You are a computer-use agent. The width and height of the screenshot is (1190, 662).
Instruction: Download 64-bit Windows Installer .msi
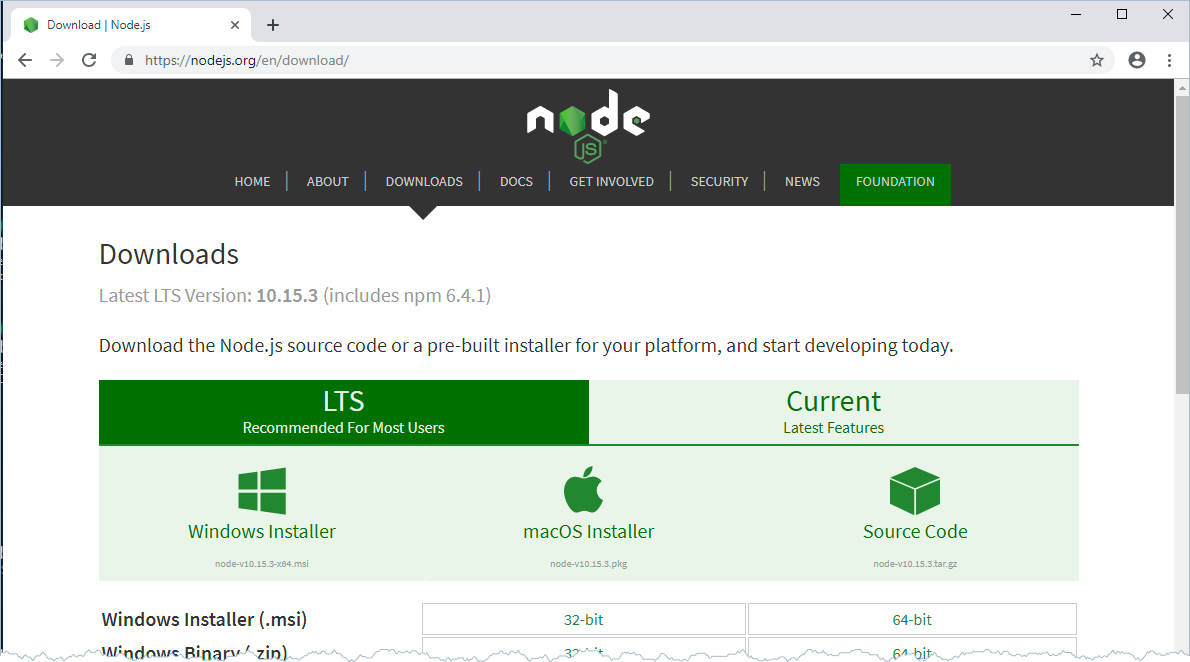(912, 620)
